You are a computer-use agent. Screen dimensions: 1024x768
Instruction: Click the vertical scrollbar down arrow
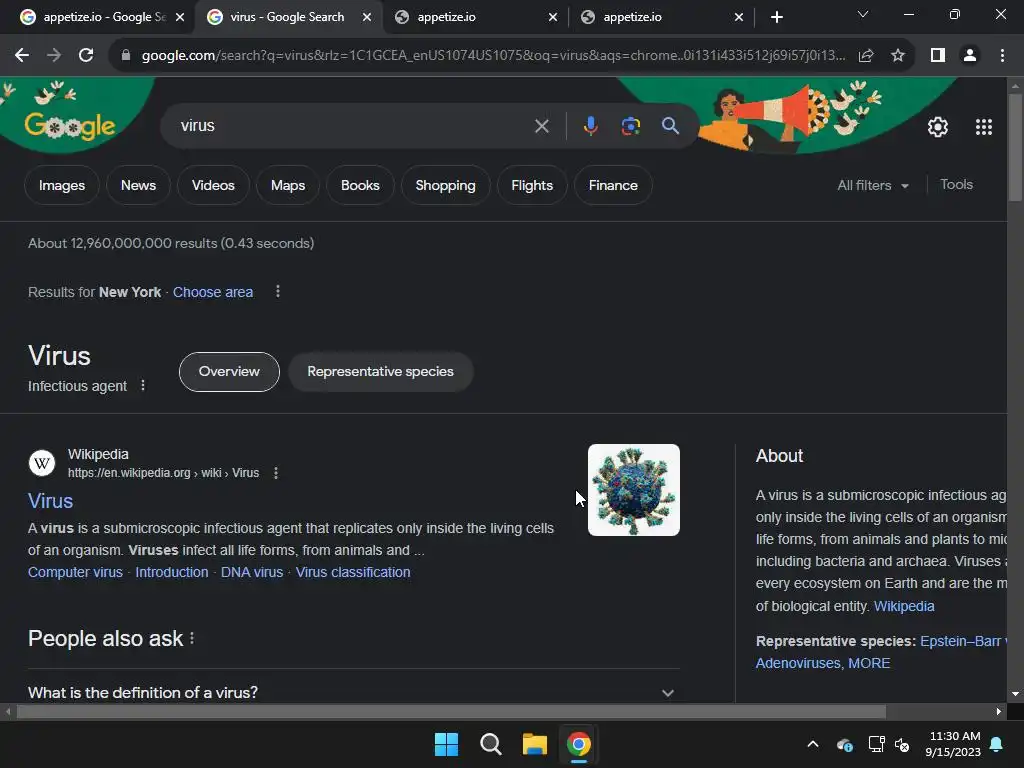[x=1015, y=694]
